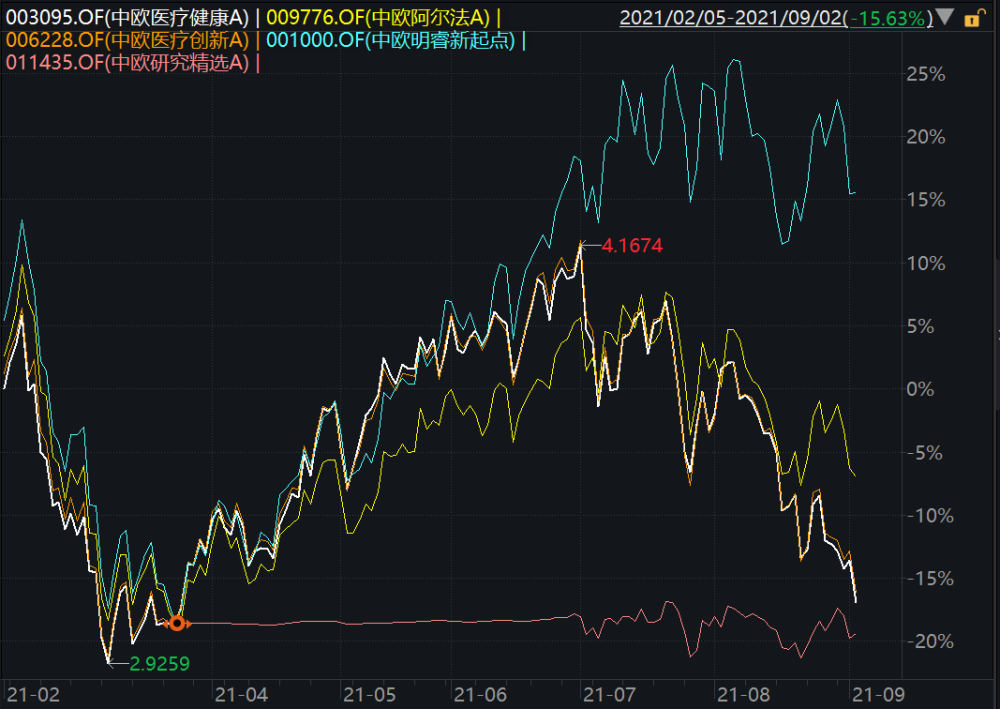The image size is (1000, 709).
Task: Click the 21-06 x-axis date label
Action: 480,694
